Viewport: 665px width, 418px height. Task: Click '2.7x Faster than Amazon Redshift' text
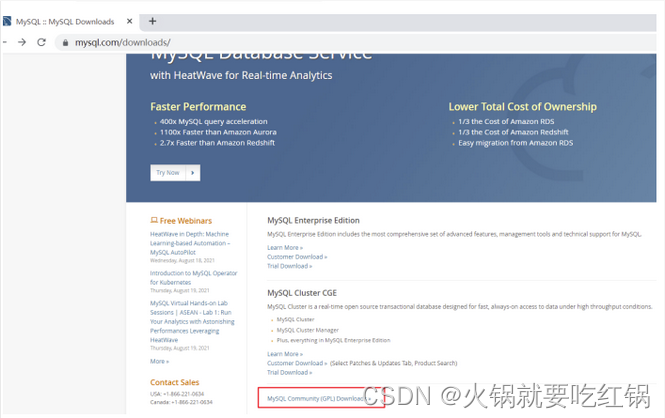pos(217,143)
